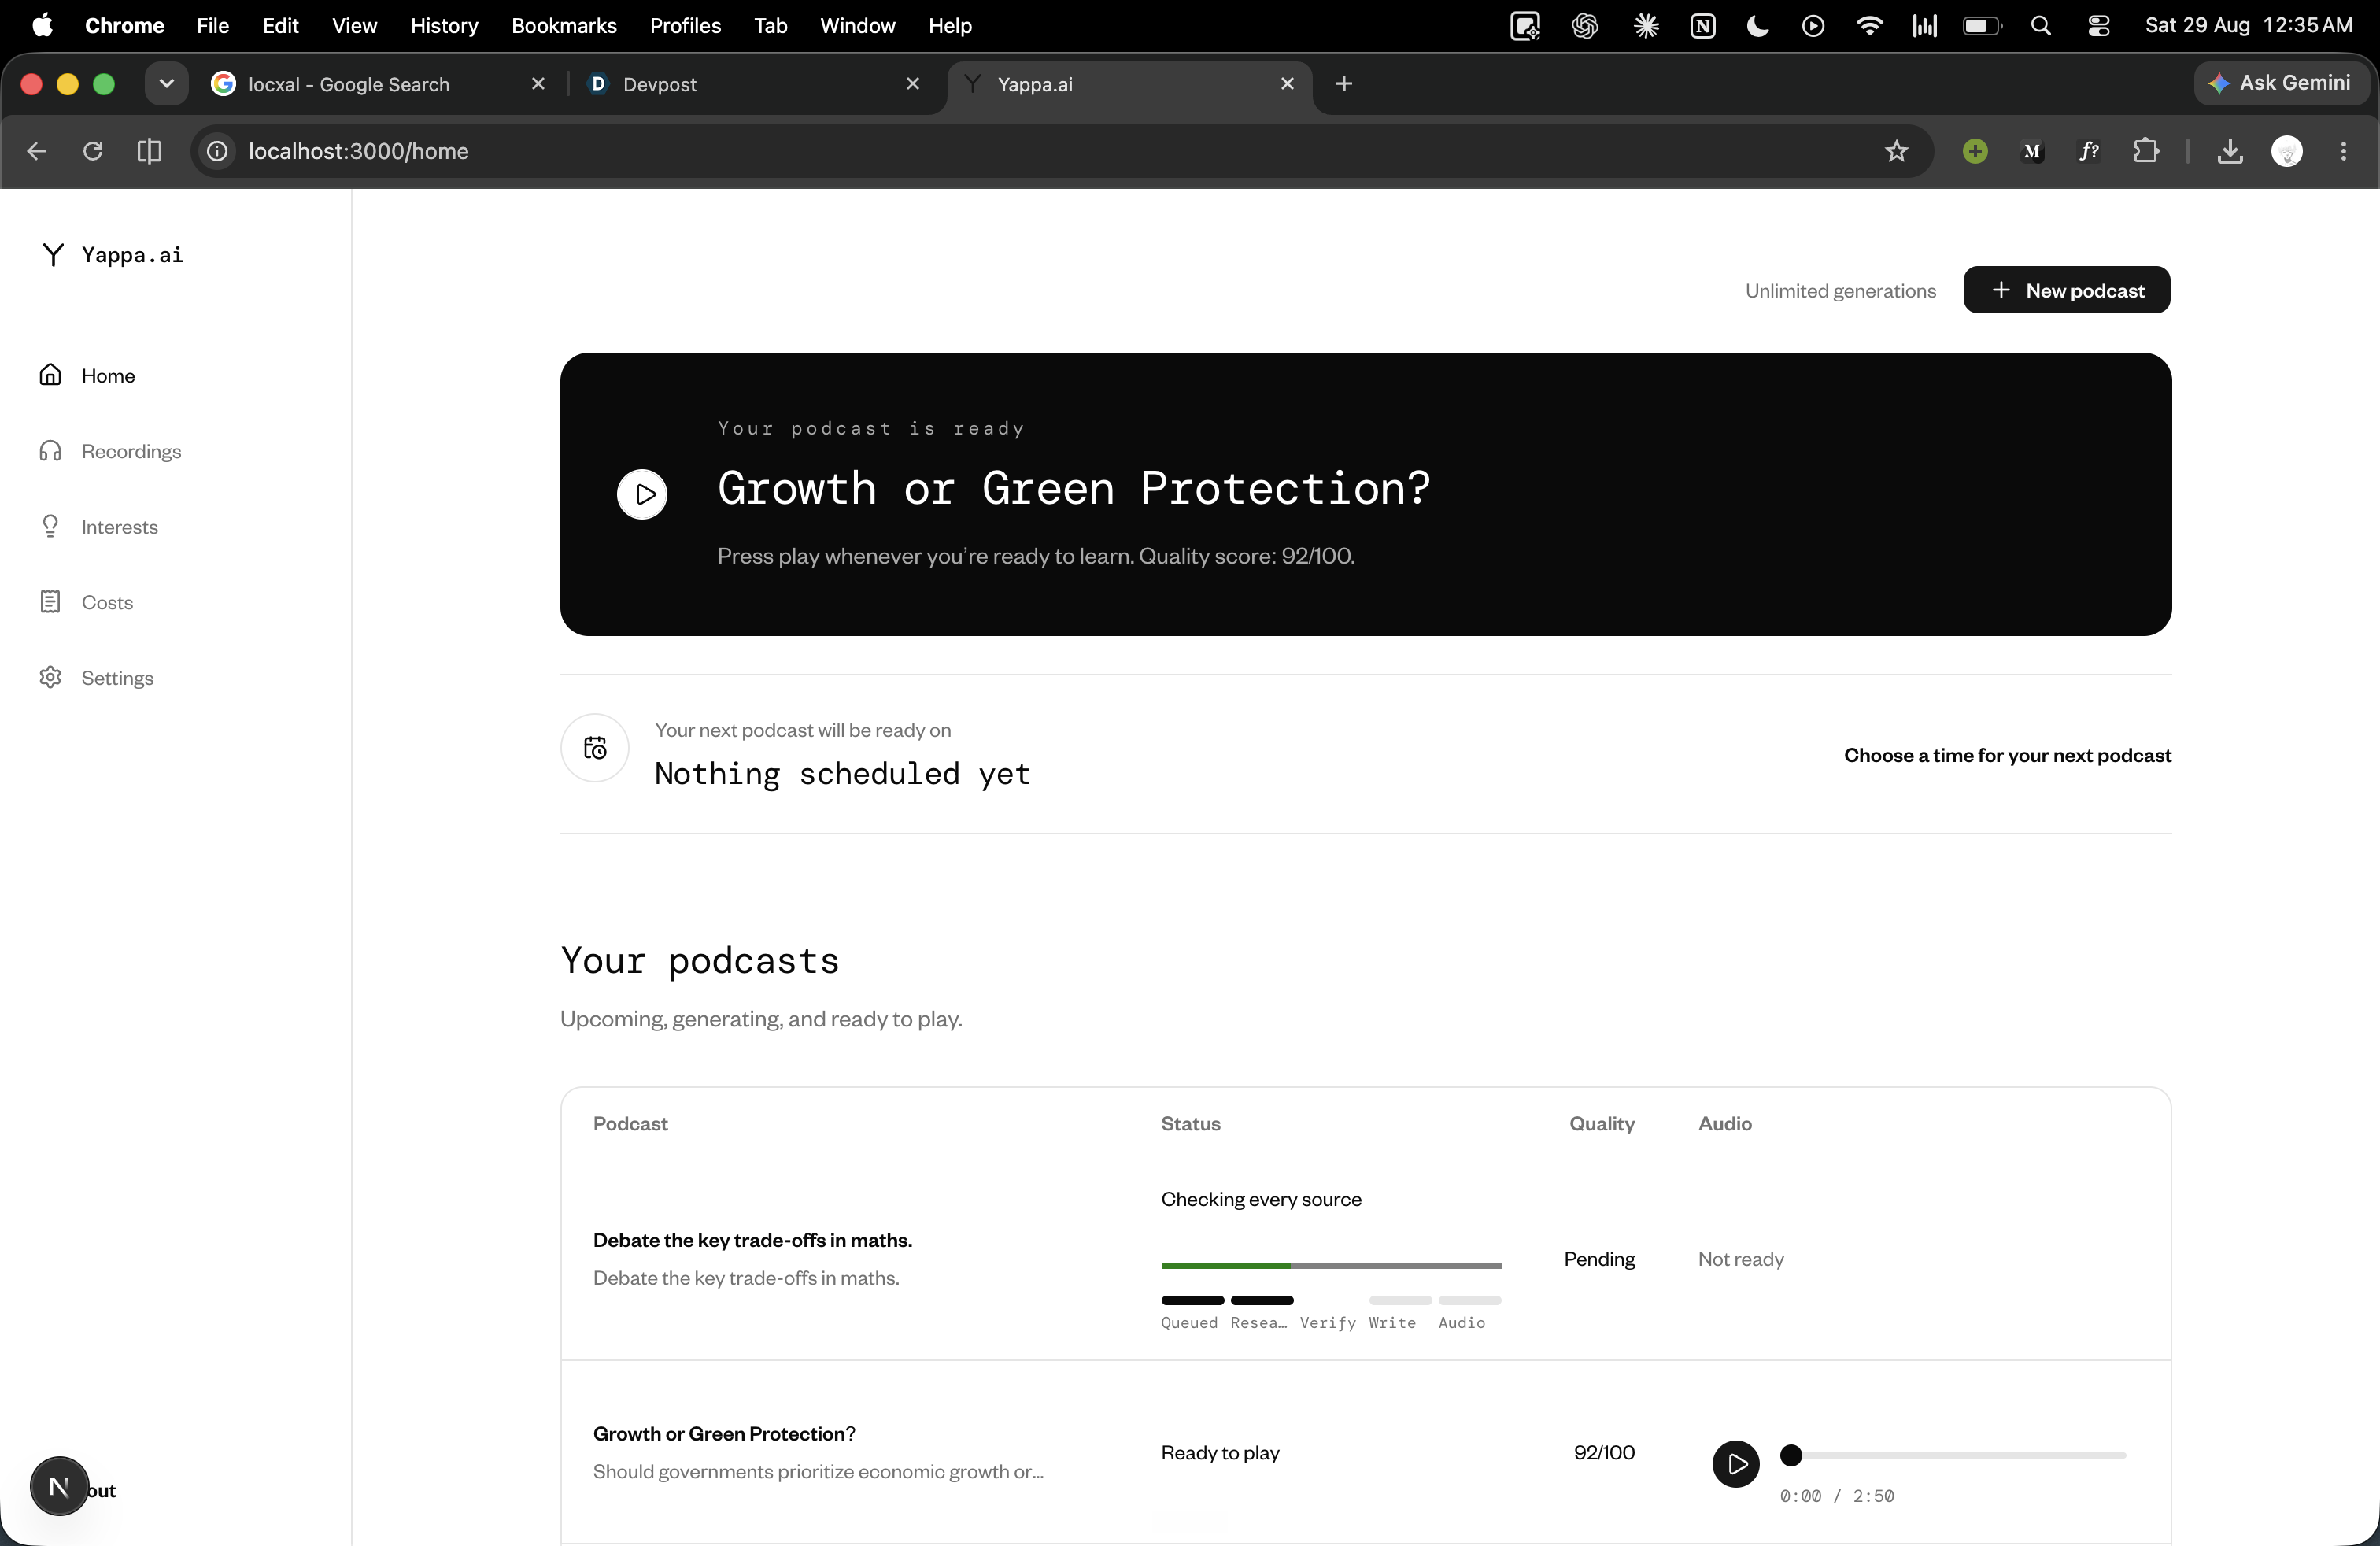This screenshot has width=2380, height=1546.
Task: Click the Verify stage label
Action: pyautogui.click(x=1327, y=1322)
